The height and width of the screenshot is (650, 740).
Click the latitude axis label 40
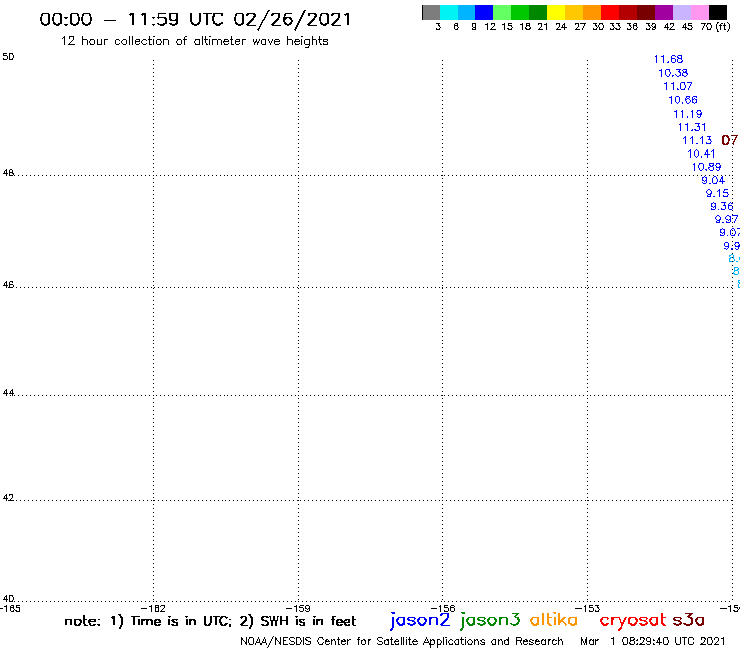(x=8, y=599)
